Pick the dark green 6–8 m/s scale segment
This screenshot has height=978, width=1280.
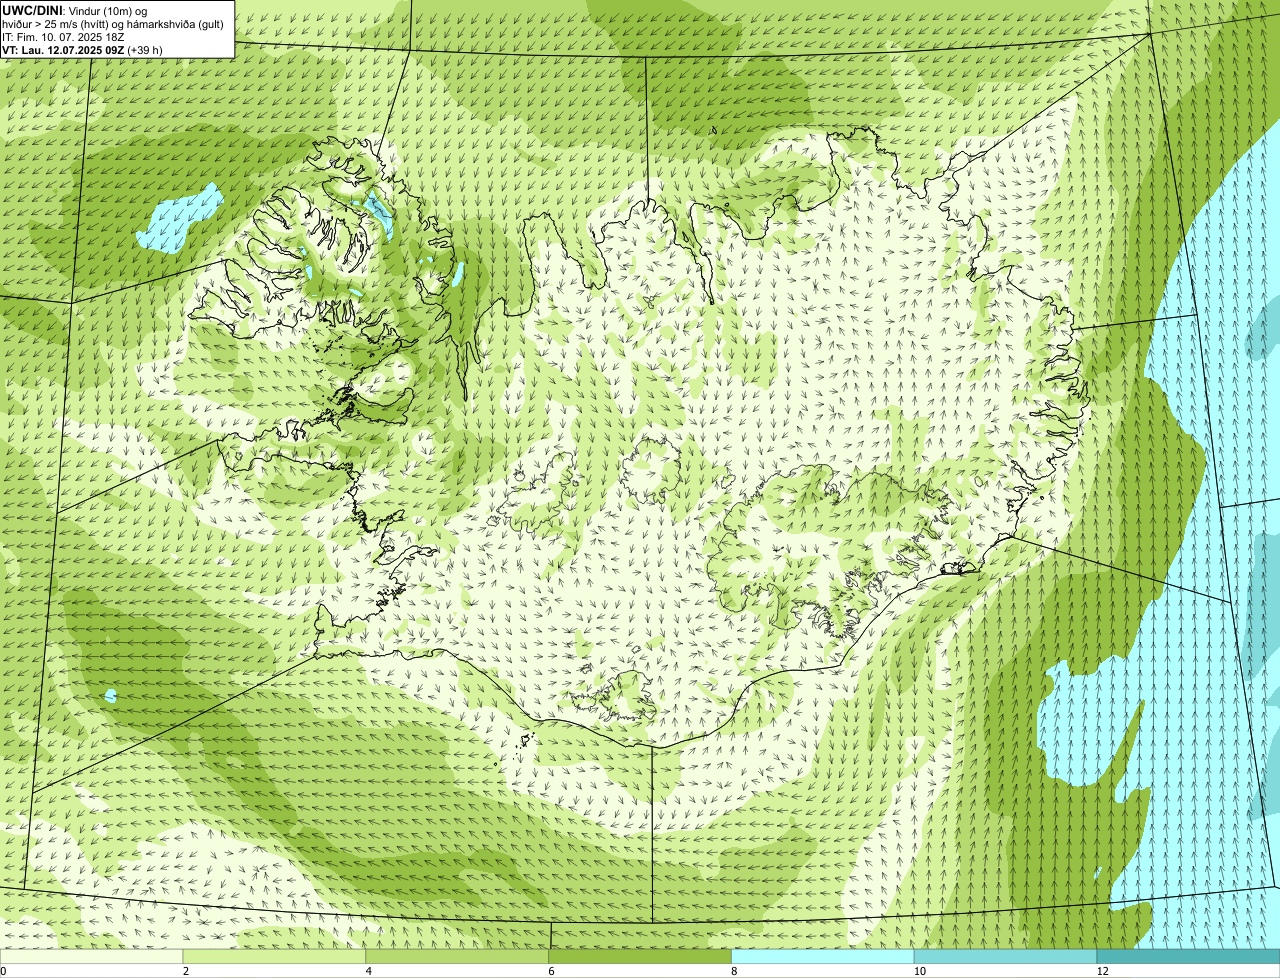pos(640,957)
